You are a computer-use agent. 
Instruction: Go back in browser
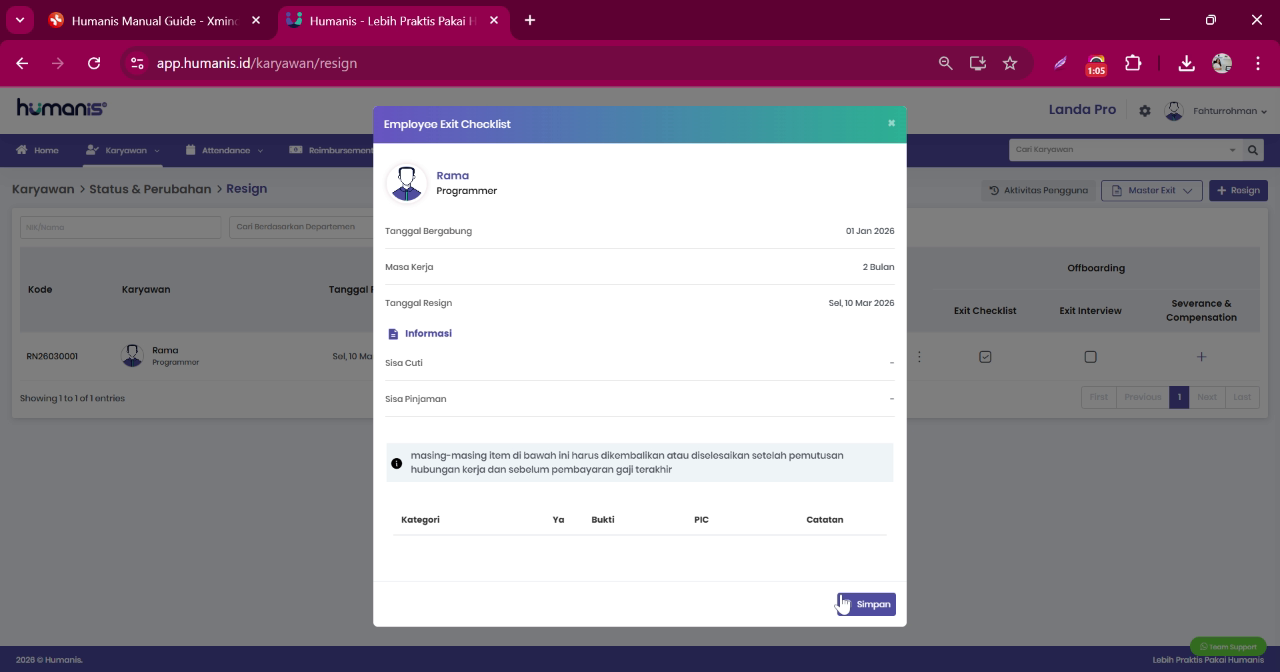22,63
